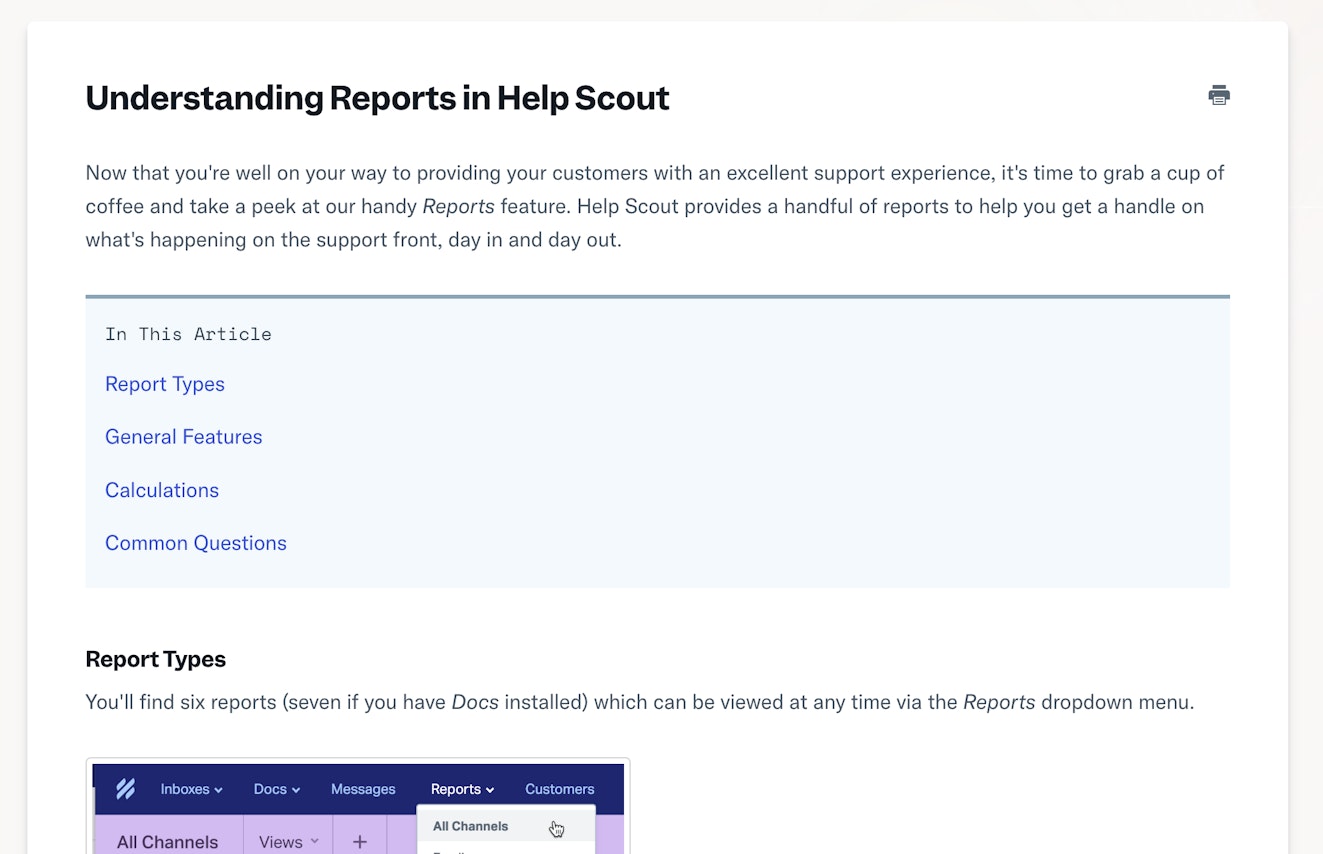The image size is (1323, 854).
Task: Click the purple All Channels tab label
Action: coord(167,842)
